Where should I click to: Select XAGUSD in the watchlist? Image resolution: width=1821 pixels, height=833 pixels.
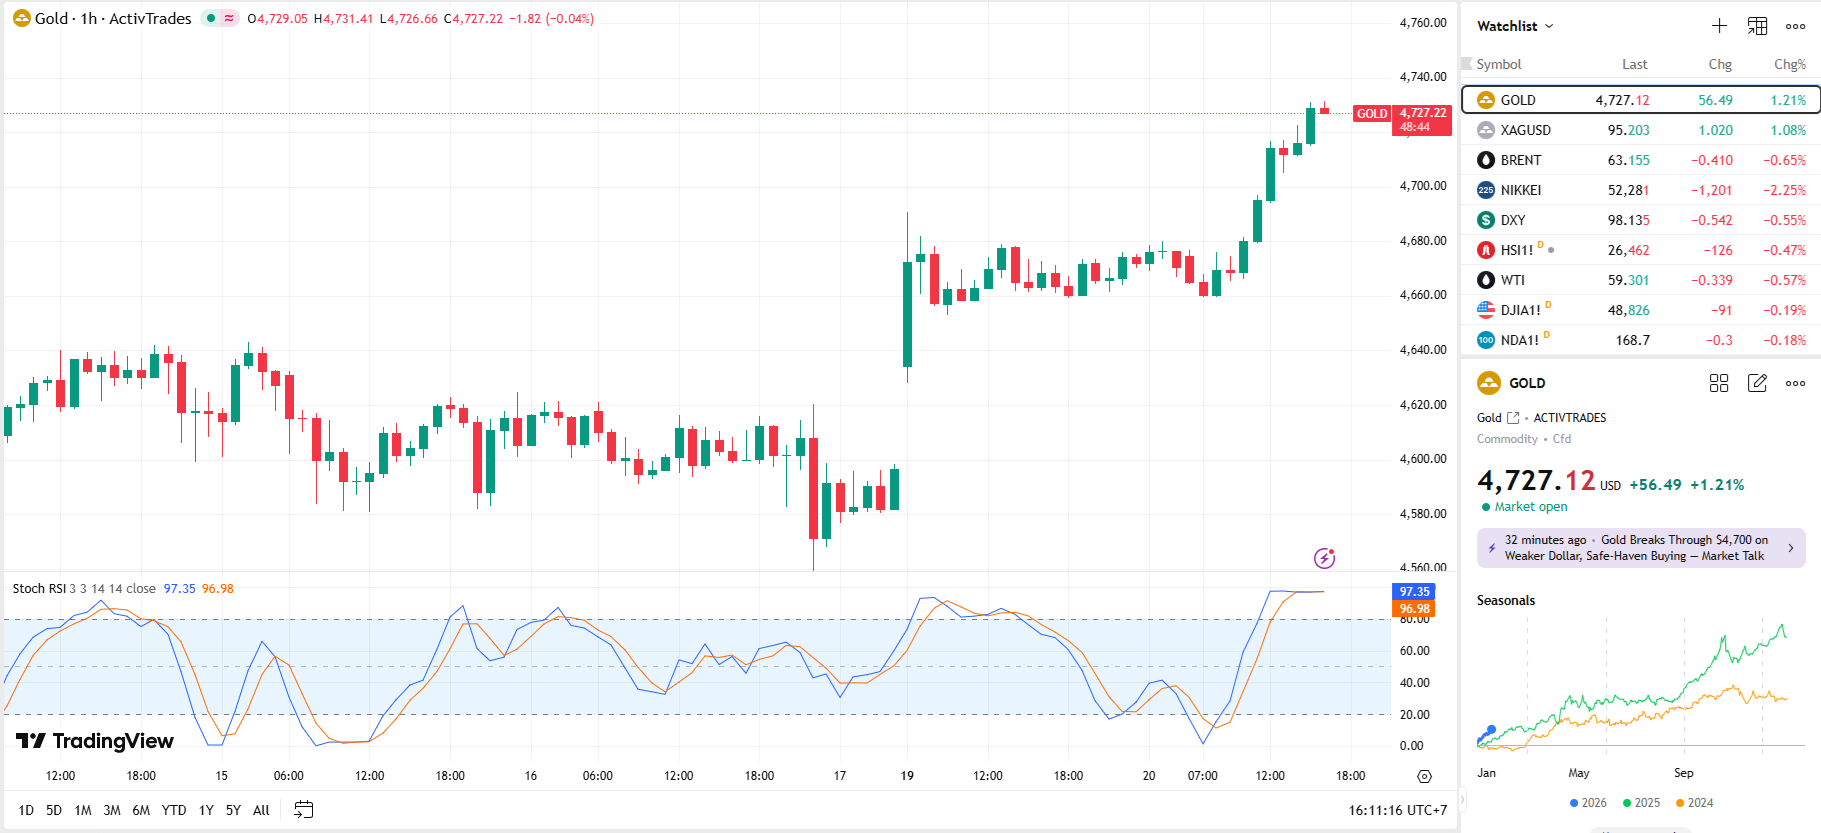click(x=1525, y=130)
